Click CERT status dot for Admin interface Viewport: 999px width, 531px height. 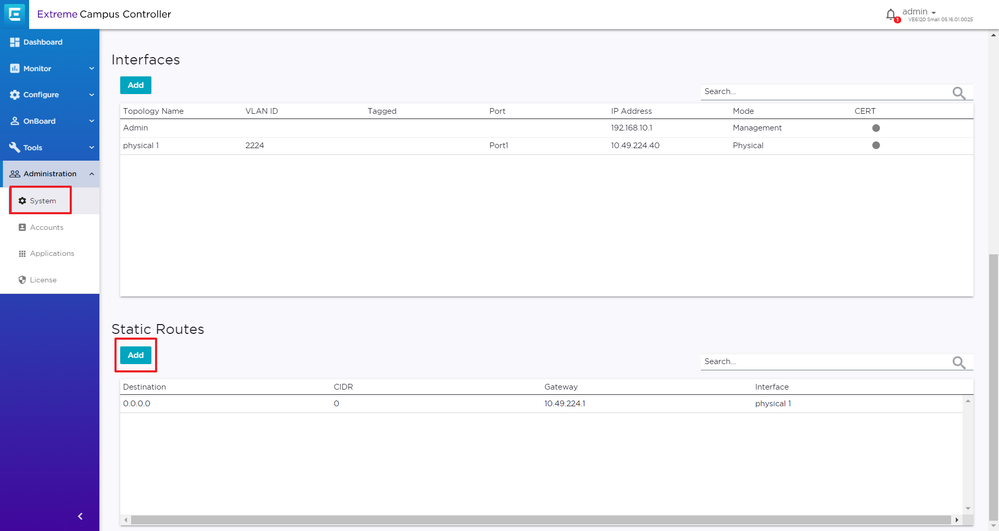point(876,128)
